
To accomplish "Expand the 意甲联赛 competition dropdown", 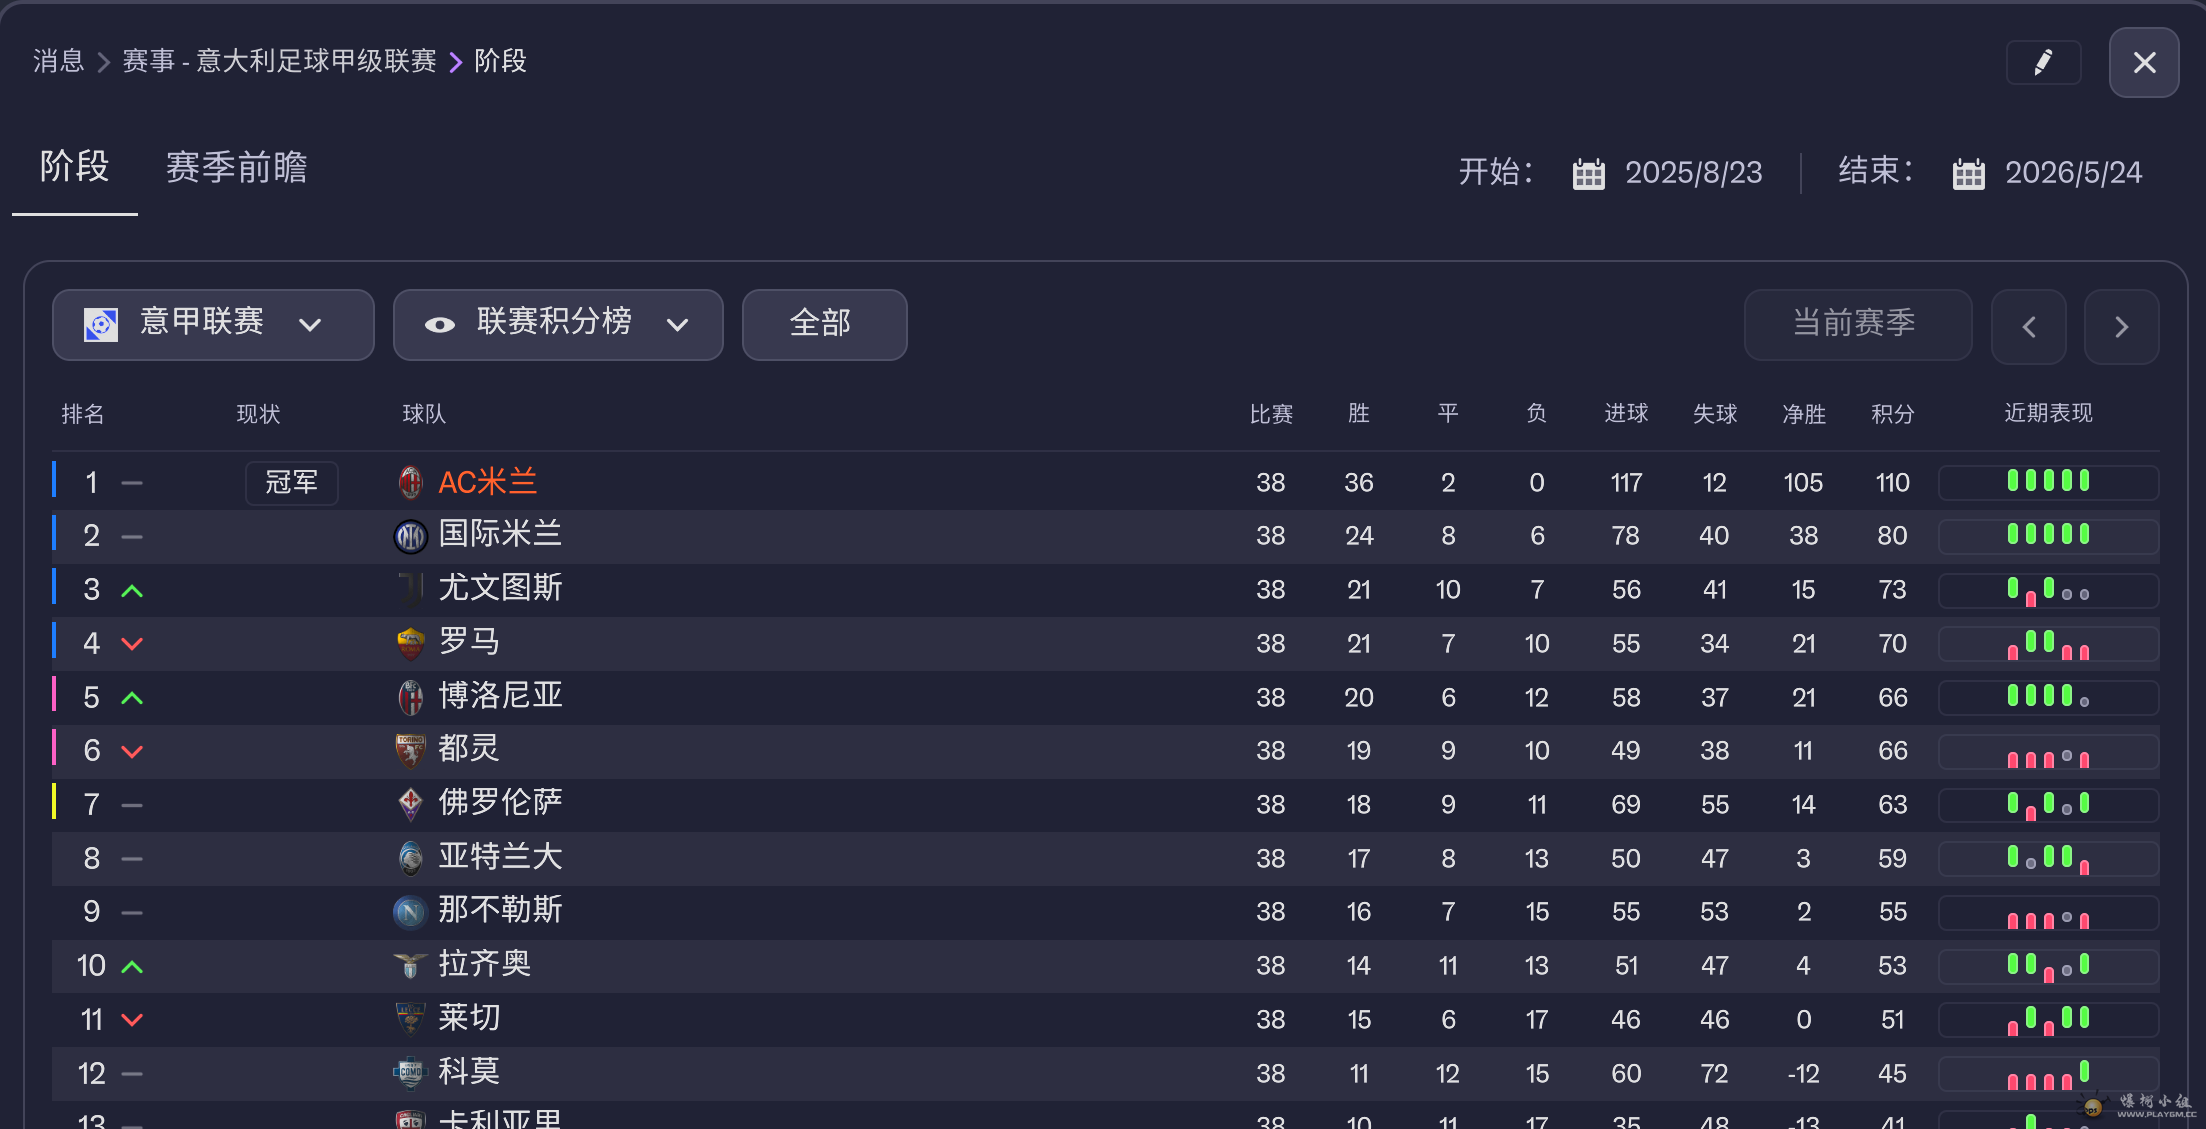I will point(311,325).
